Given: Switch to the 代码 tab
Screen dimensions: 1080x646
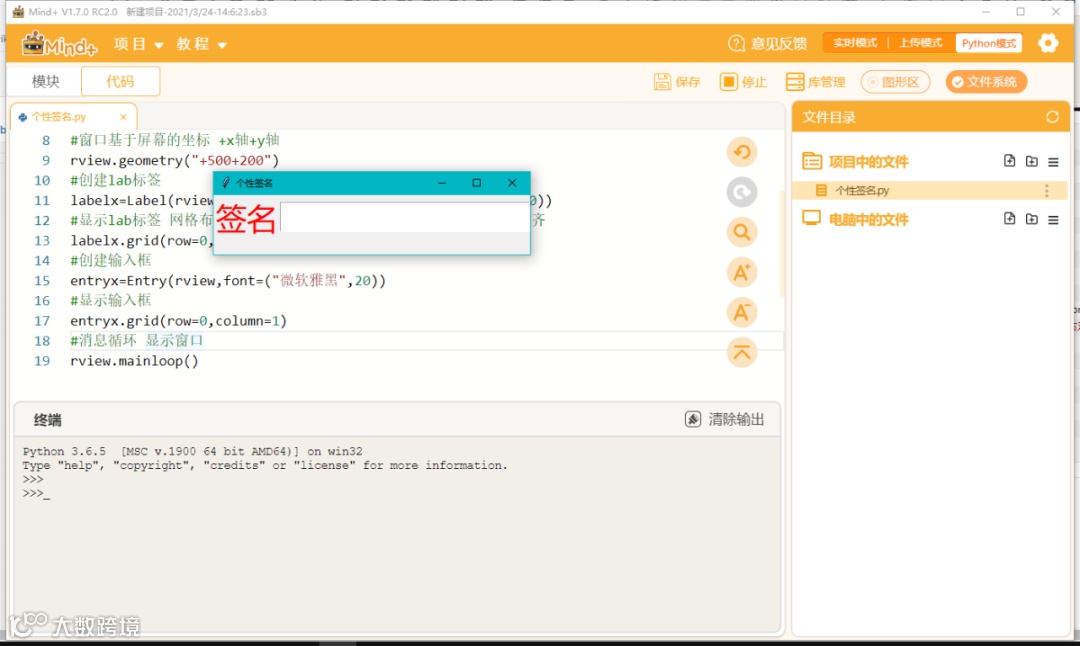Looking at the screenshot, I should tap(120, 81).
